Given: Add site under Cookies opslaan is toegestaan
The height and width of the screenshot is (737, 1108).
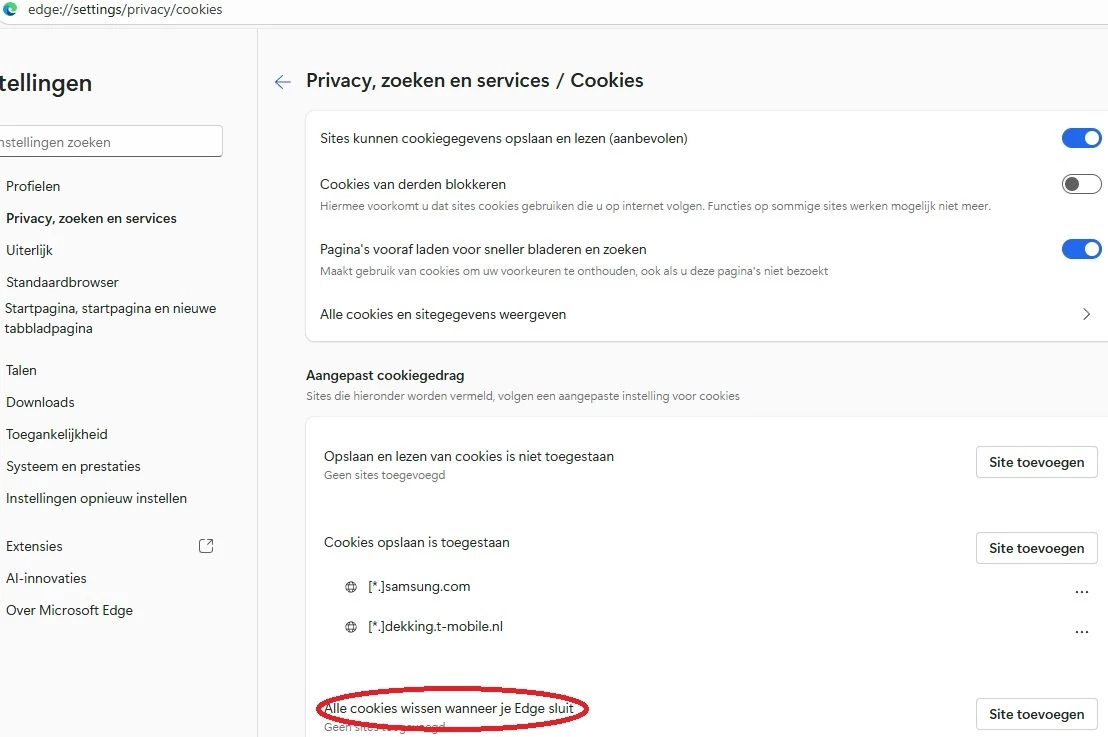Looking at the screenshot, I should 1036,548.
